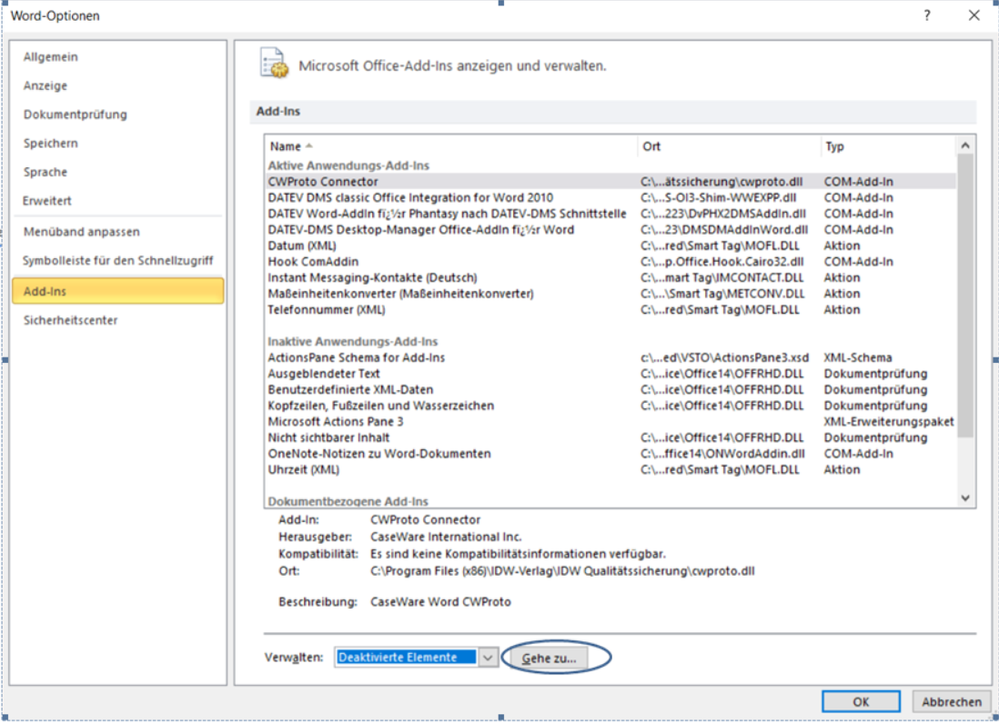Select Hook ComAddin entry
This screenshot has height=723, width=999.
pos(610,261)
